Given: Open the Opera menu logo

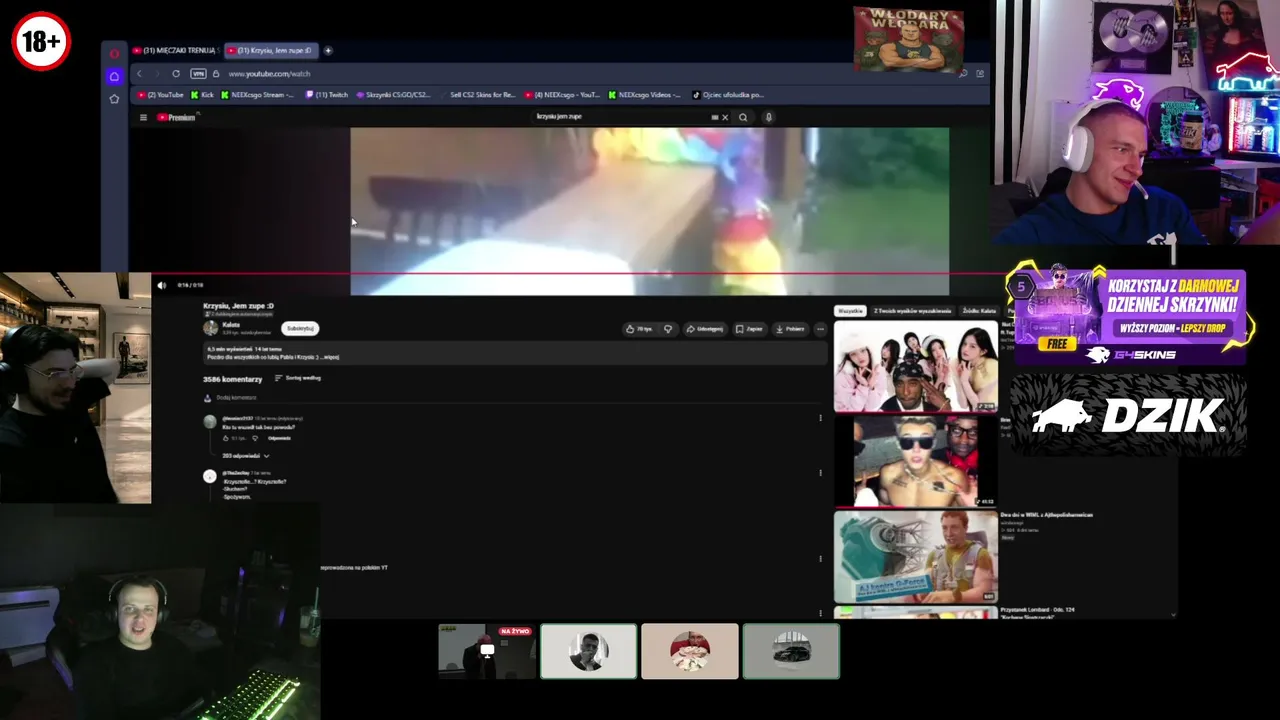Looking at the screenshot, I should [114, 53].
